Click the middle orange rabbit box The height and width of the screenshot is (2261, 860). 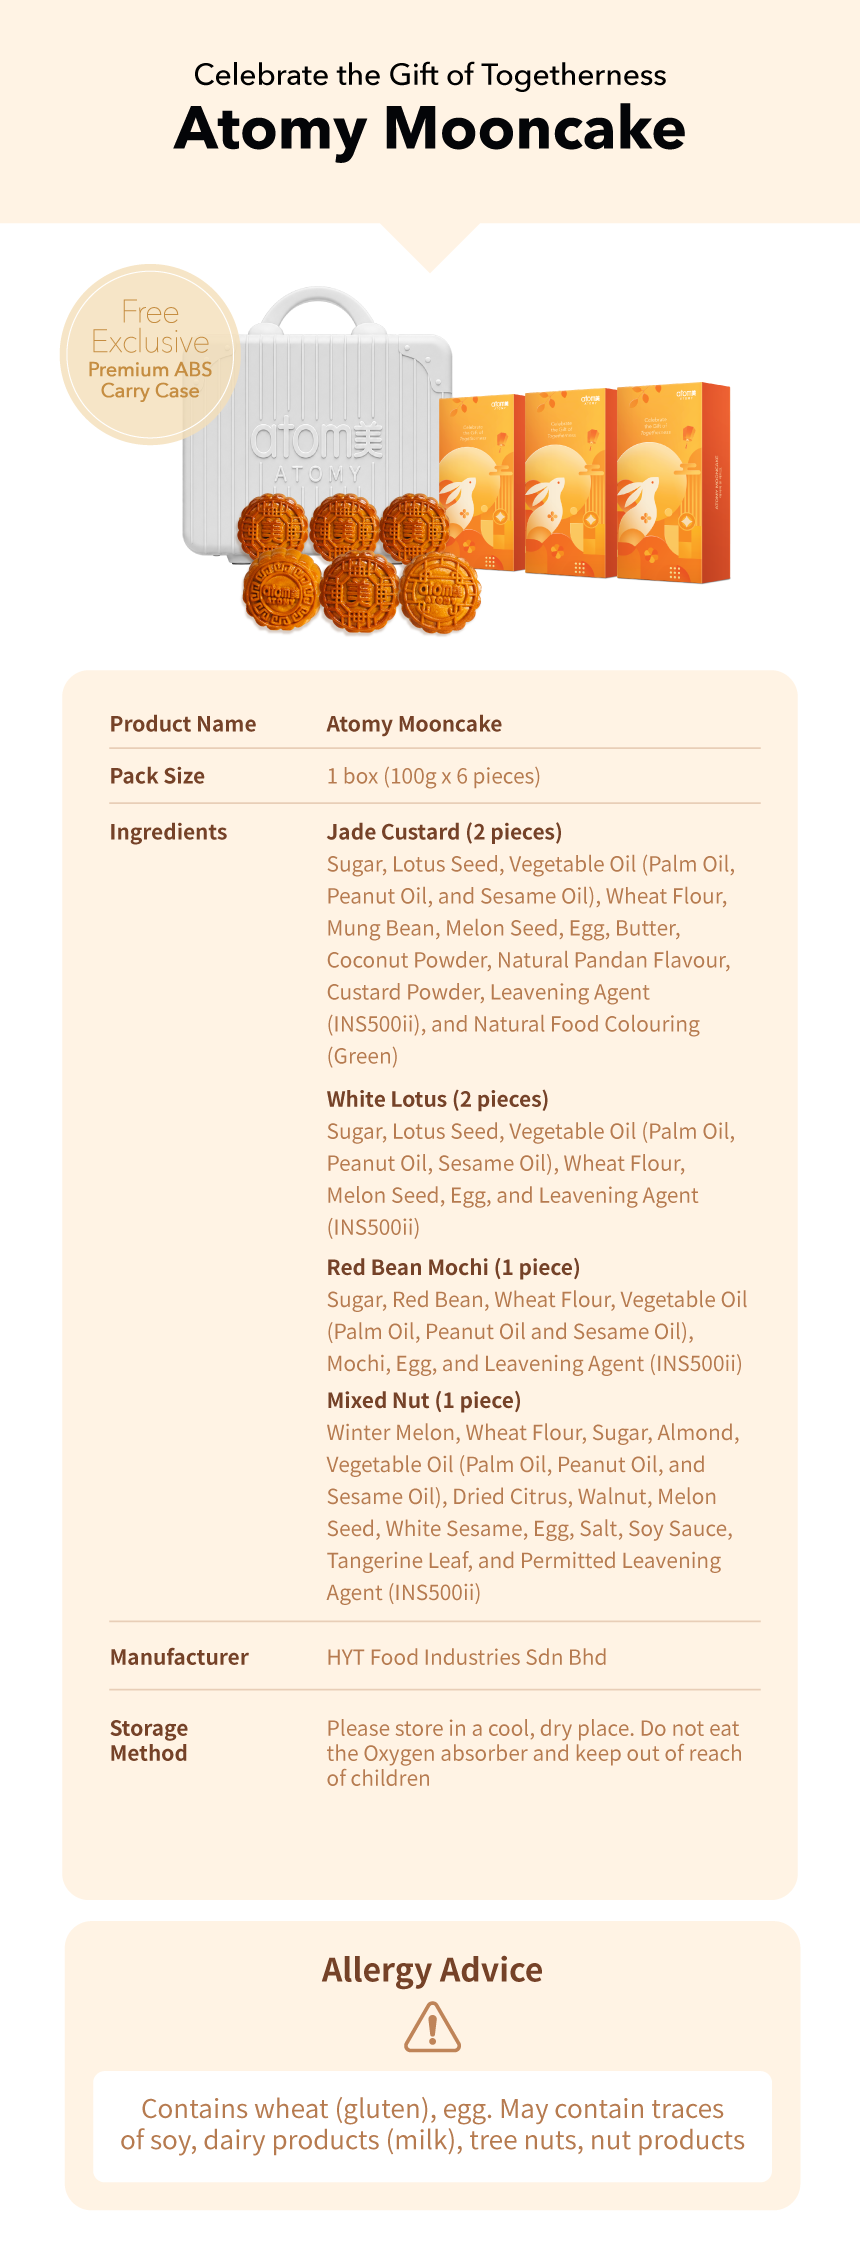click(x=571, y=483)
